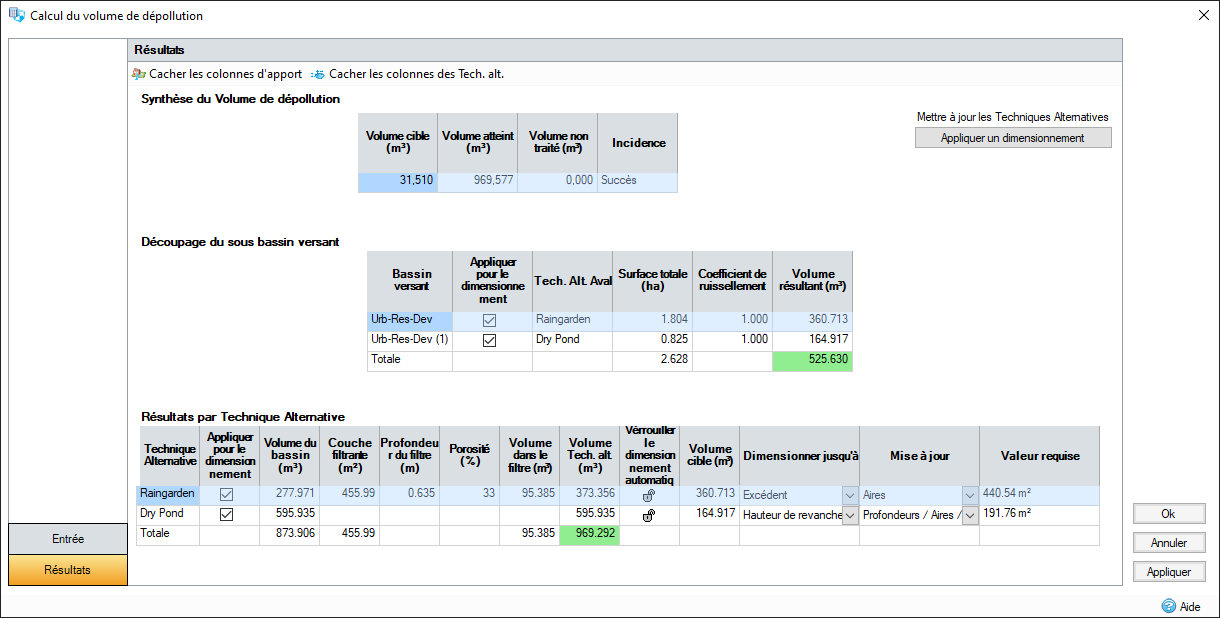The width and height of the screenshot is (1220, 618).
Task: Toggle the Dry Pond apply sizing checkbox
Action: [226, 515]
